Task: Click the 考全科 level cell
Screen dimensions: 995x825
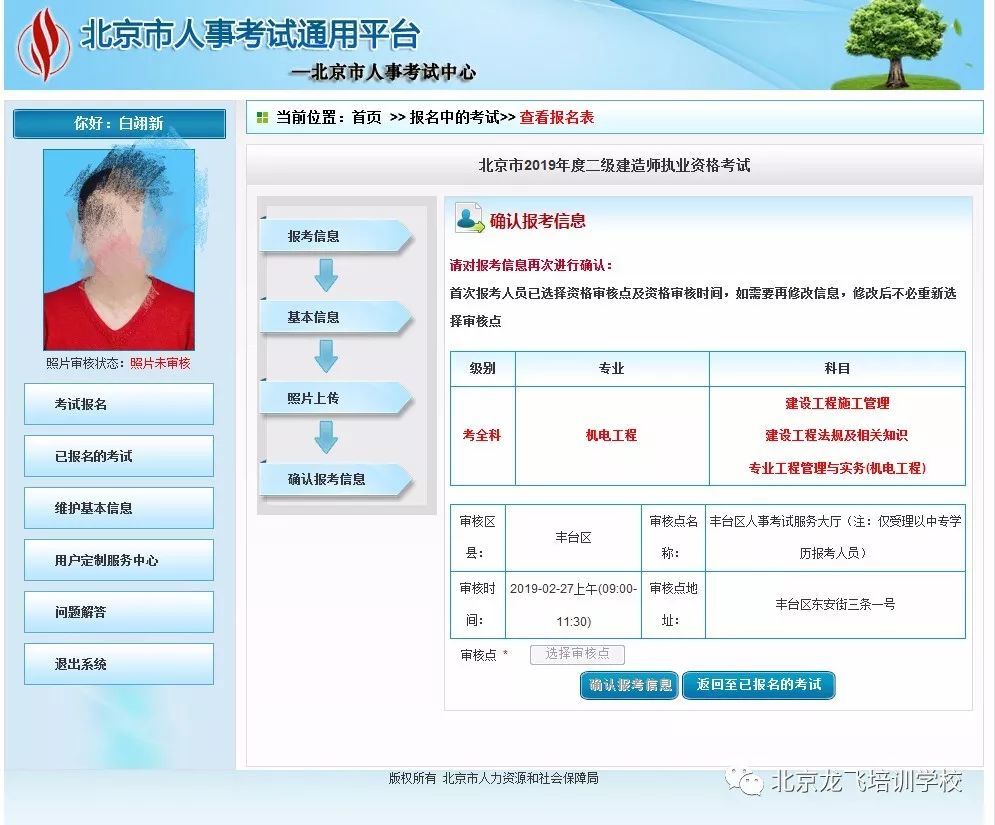Action: click(x=482, y=435)
